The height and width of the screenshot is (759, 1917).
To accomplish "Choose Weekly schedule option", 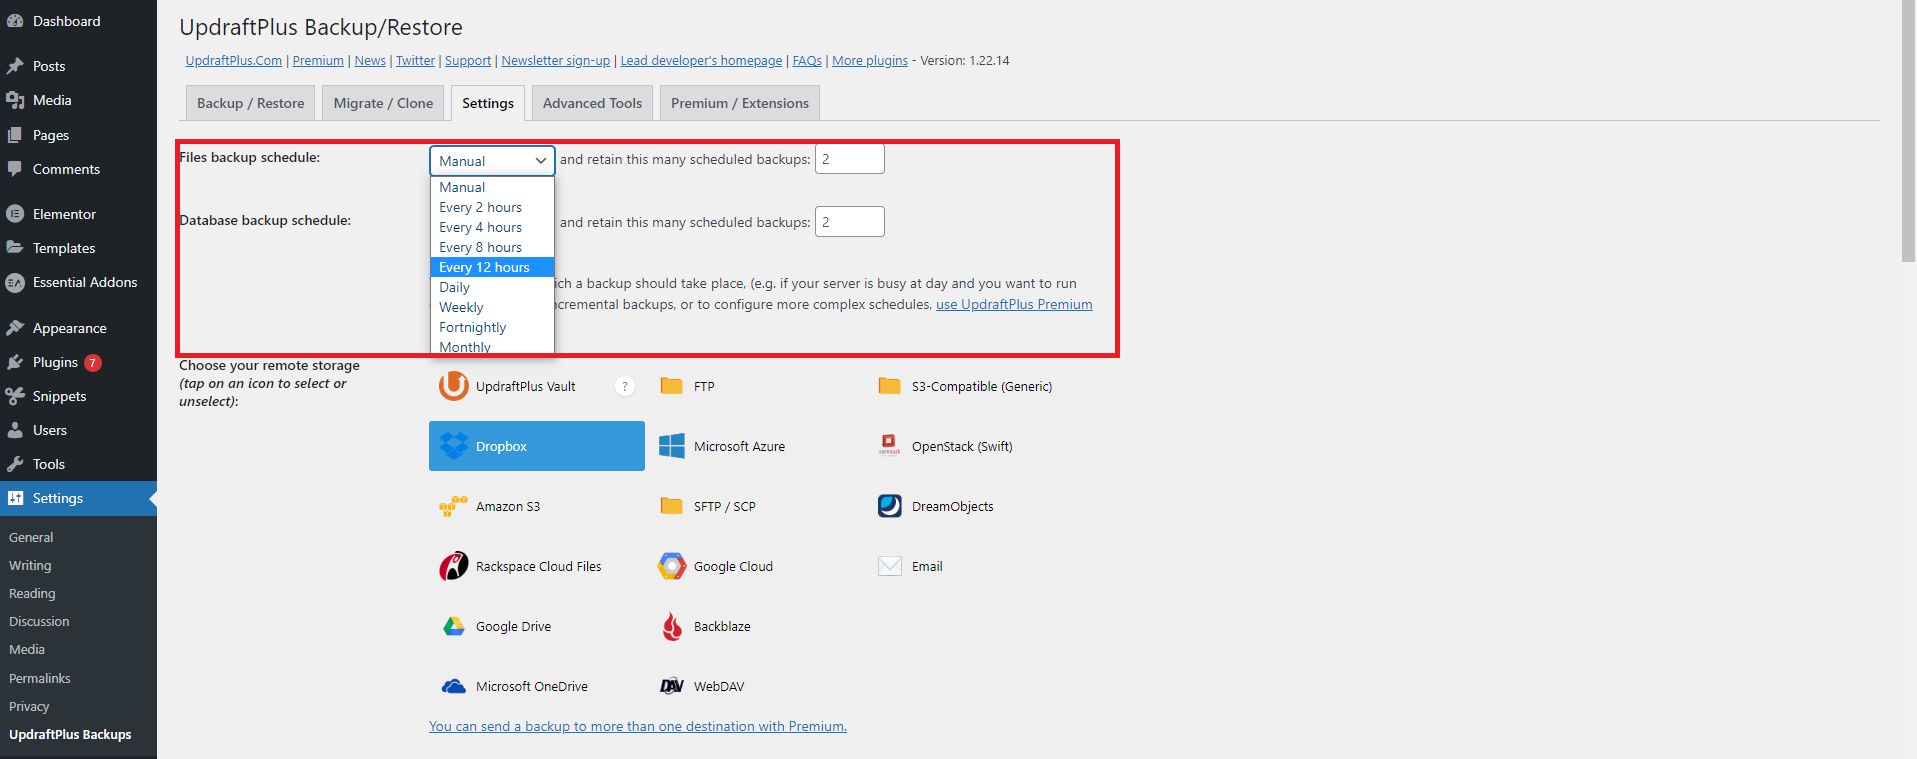I will pyautogui.click(x=492, y=307).
